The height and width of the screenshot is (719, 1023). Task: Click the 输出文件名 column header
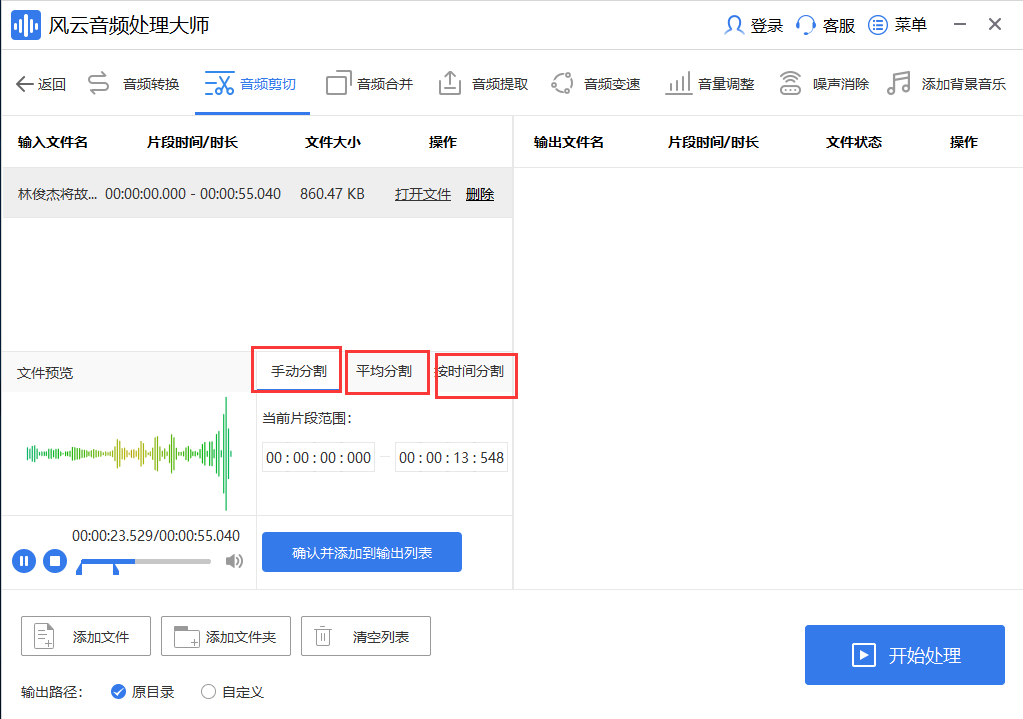click(569, 142)
